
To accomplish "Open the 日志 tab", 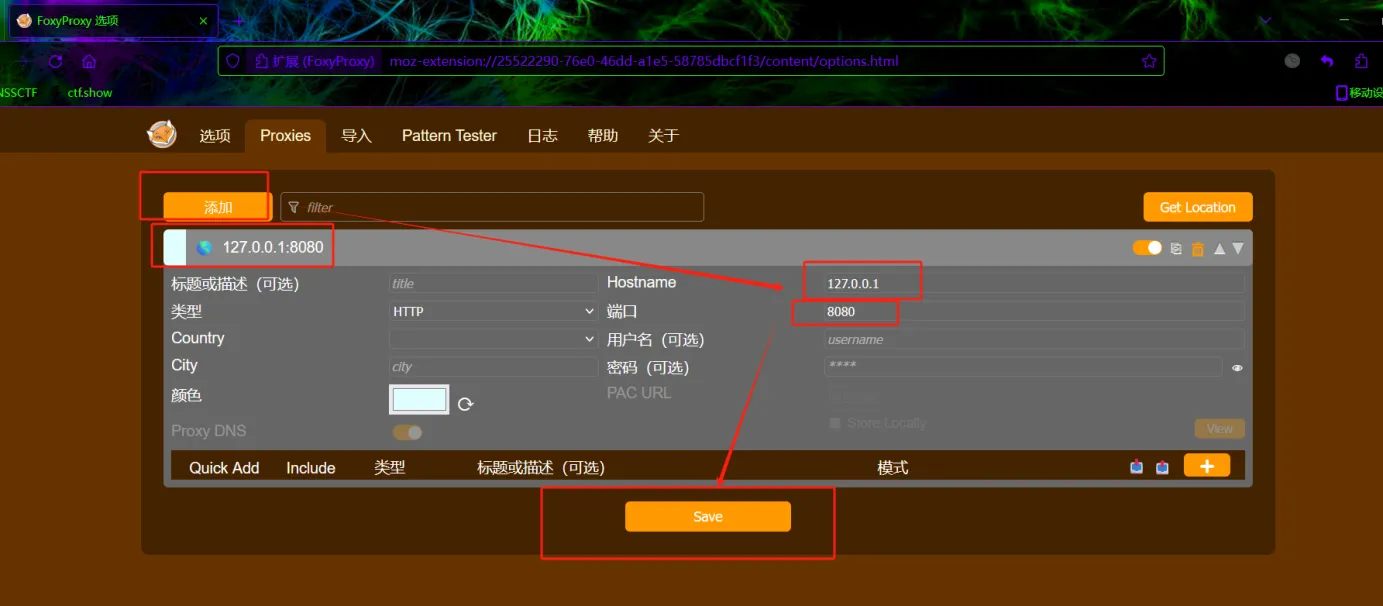I will coord(542,136).
